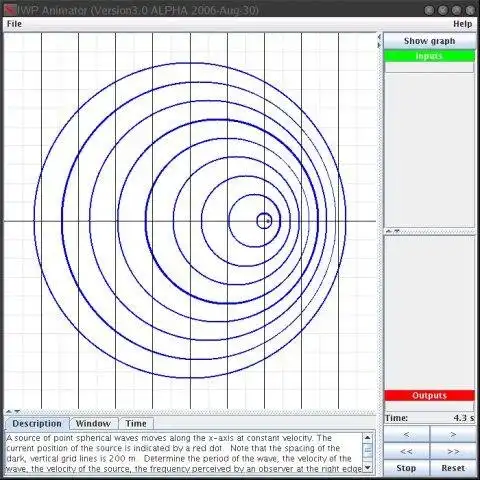Switch to the Window tab
This screenshot has width=480, height=480.
(x=93, y=424)
